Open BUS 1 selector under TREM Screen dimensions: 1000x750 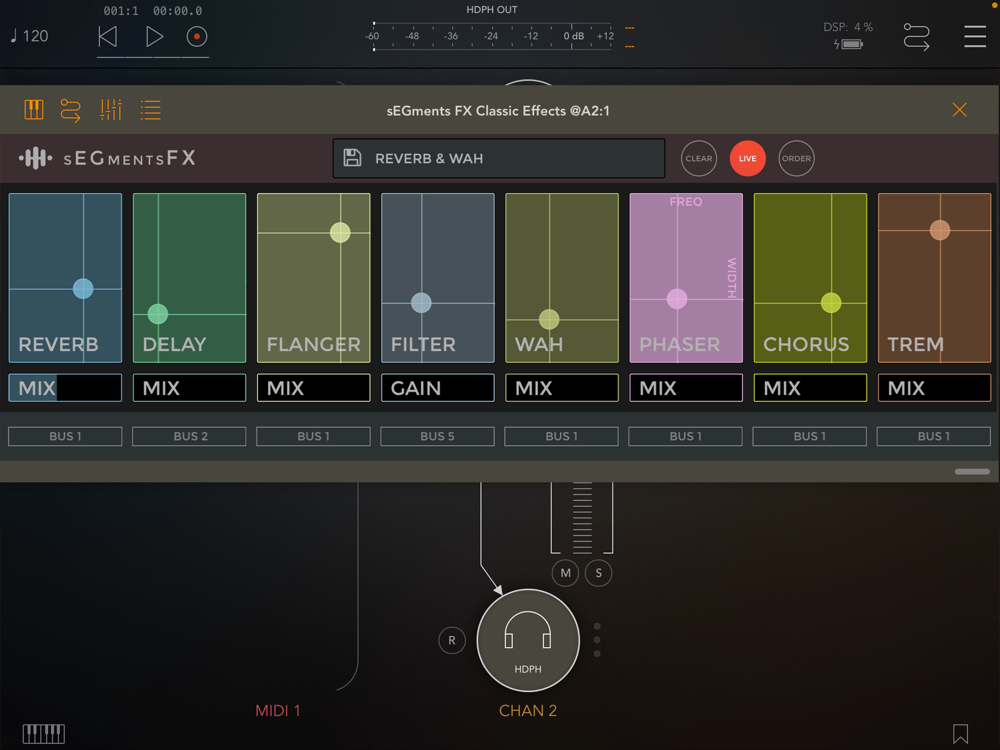pos(934,436)
